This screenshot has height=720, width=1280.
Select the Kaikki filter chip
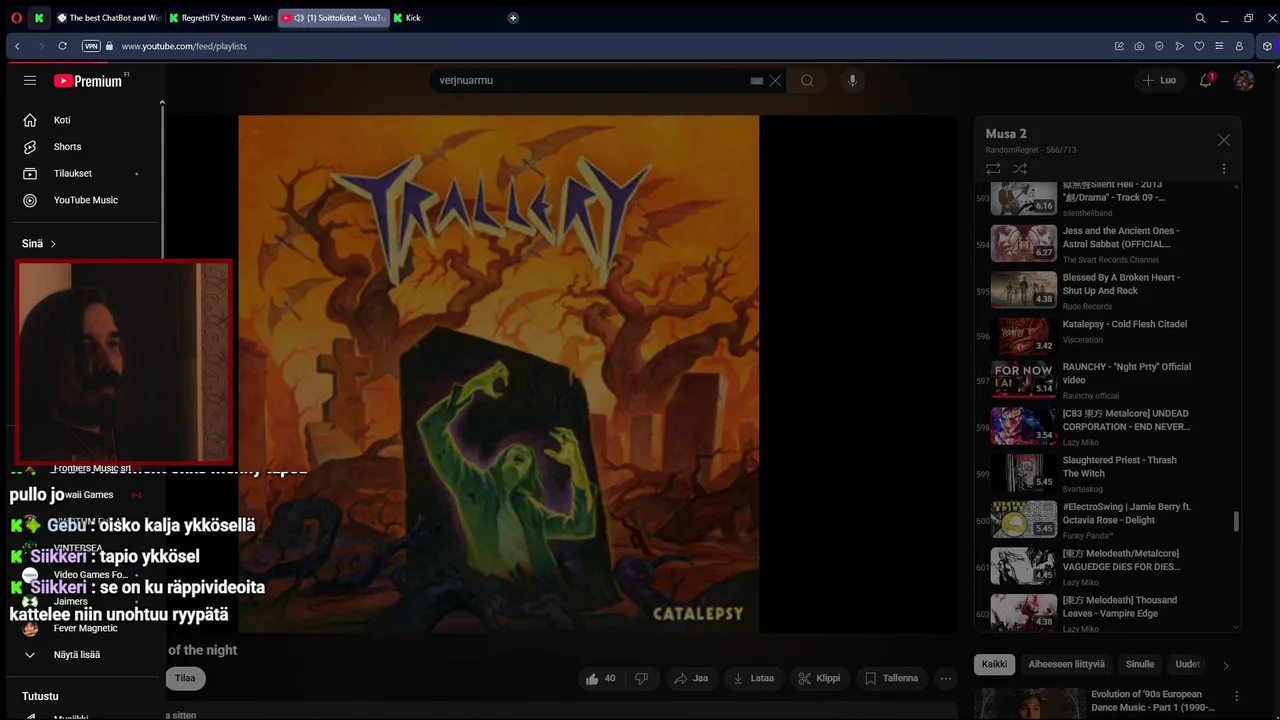(x=994, y=664)
